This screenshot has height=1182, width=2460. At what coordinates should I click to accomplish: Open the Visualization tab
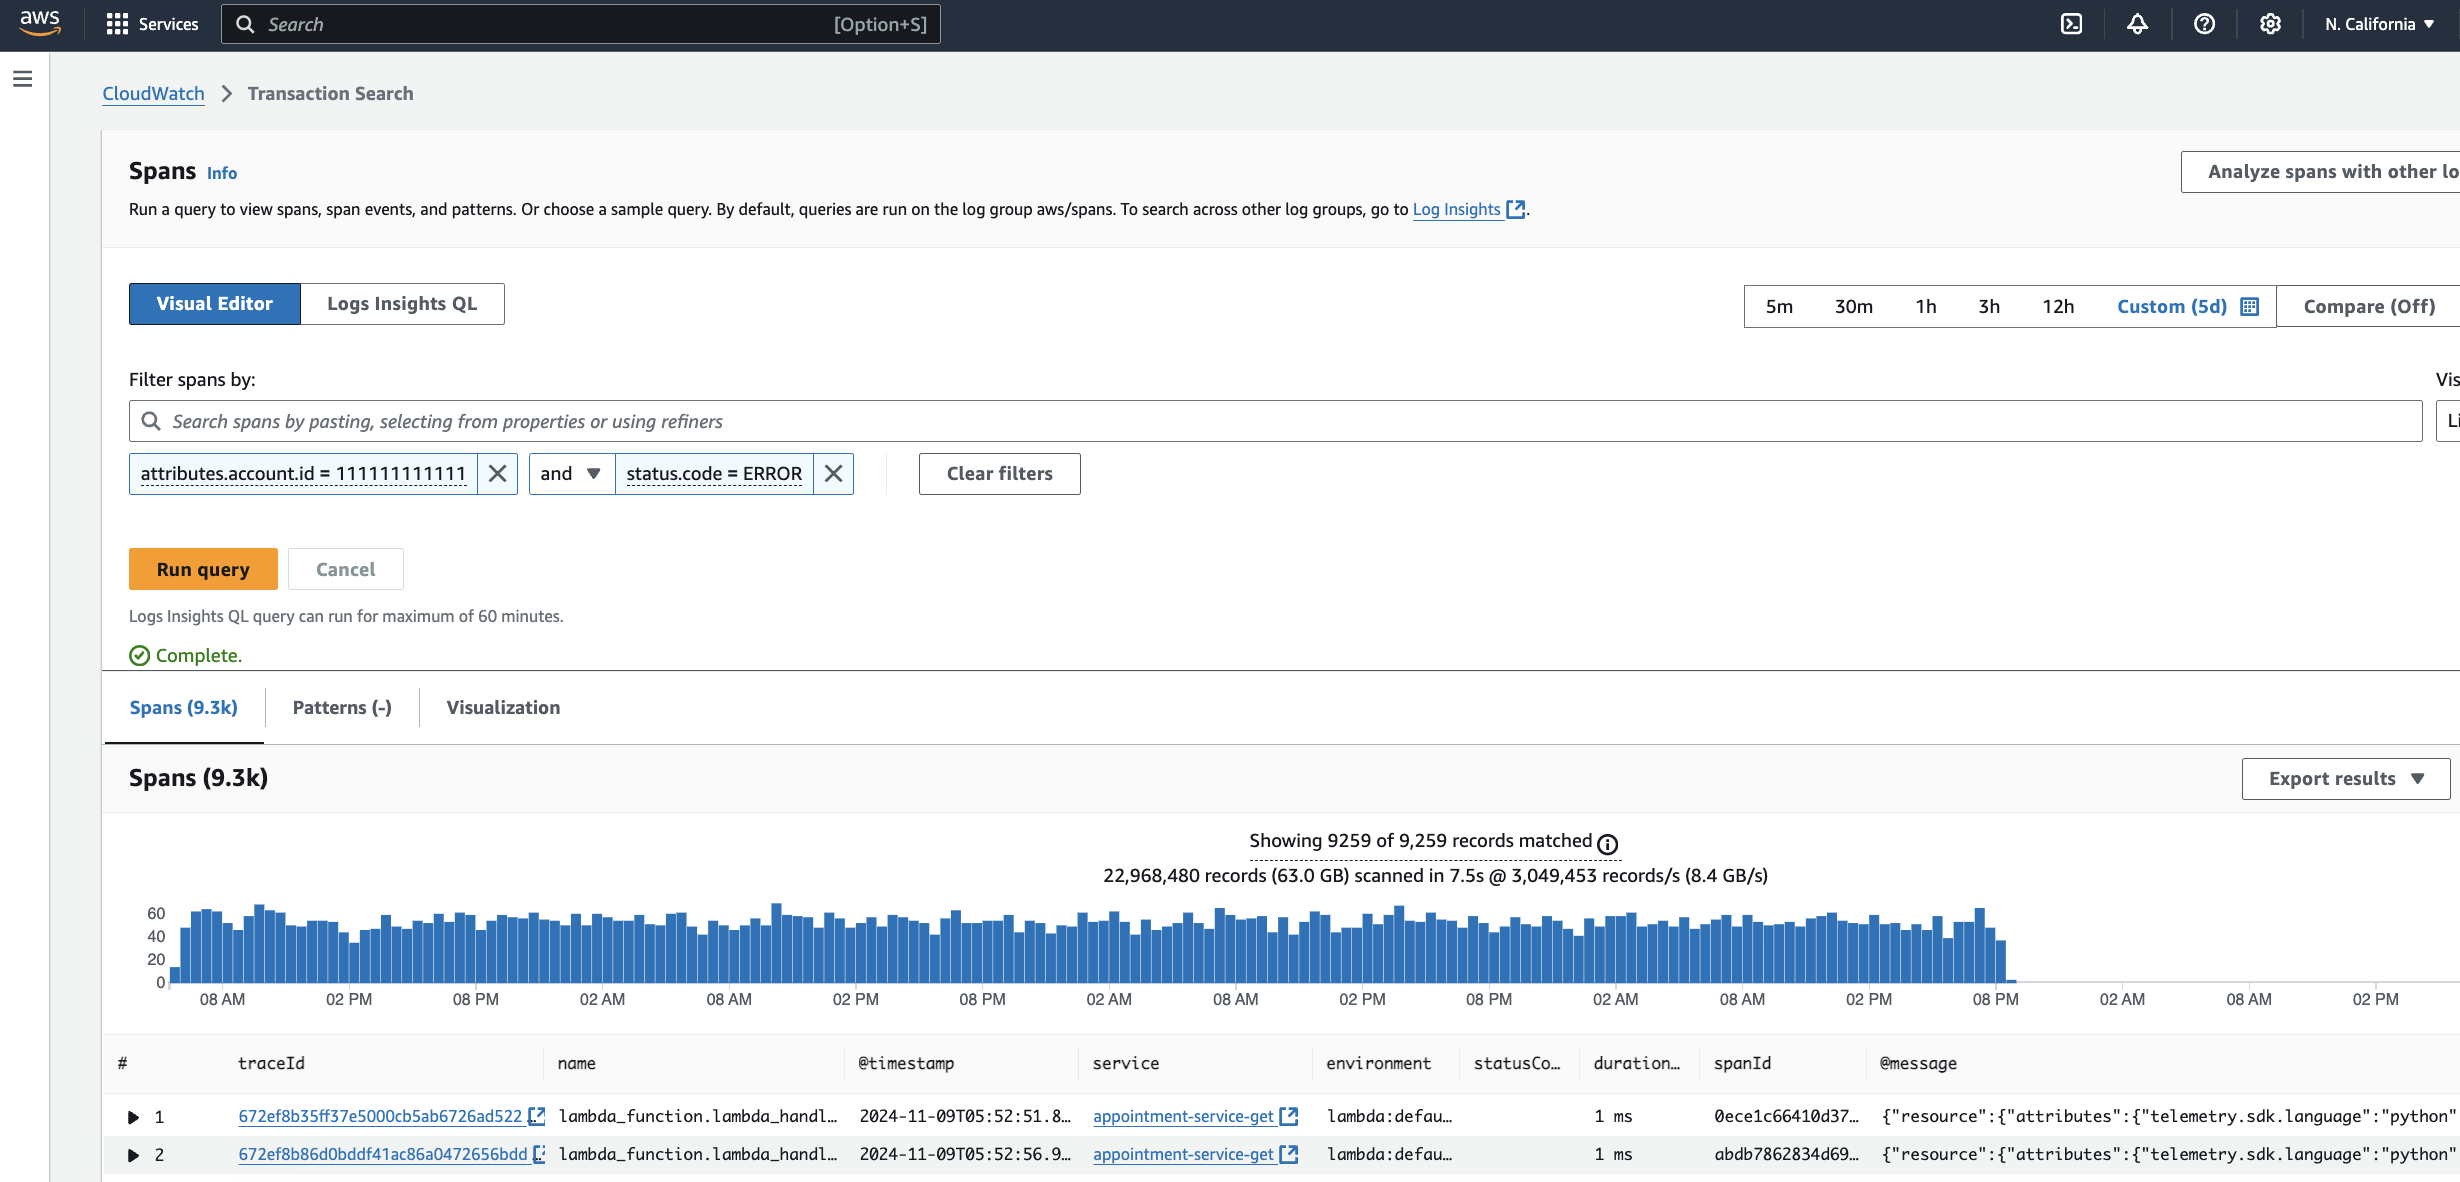(503, 708)
